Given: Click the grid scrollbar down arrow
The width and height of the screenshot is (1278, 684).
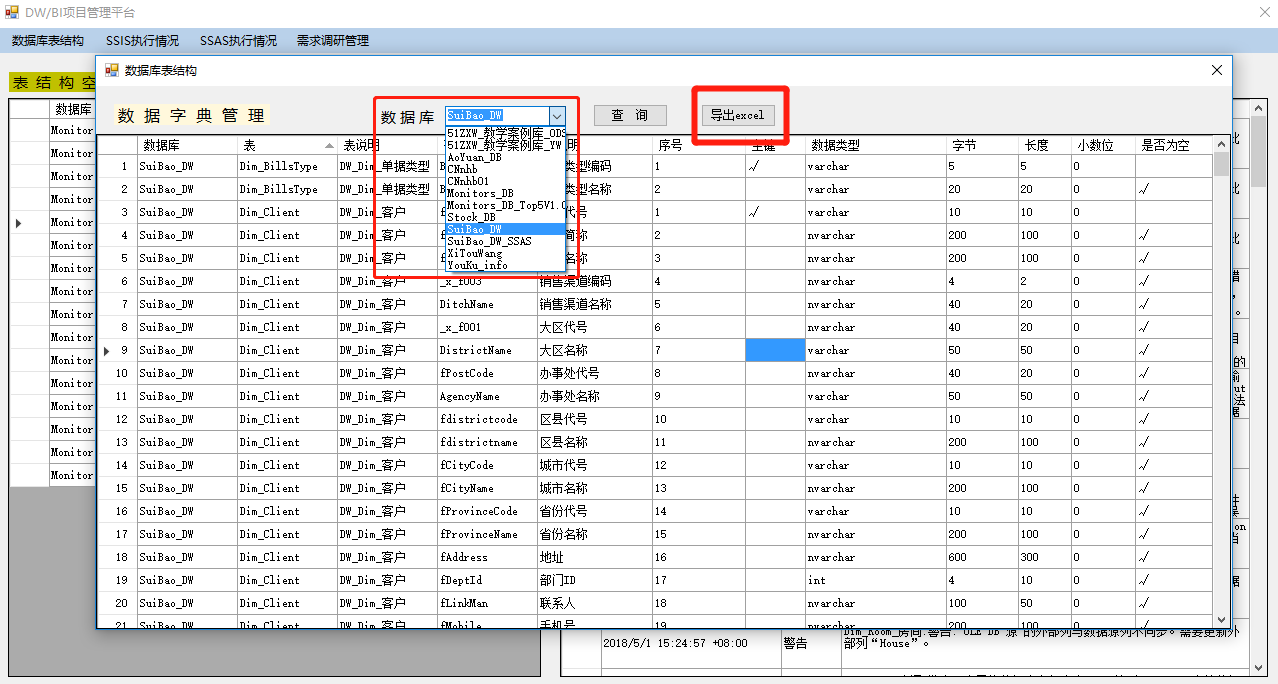Looking at the screenshot, I should [x=1220, y=619].
